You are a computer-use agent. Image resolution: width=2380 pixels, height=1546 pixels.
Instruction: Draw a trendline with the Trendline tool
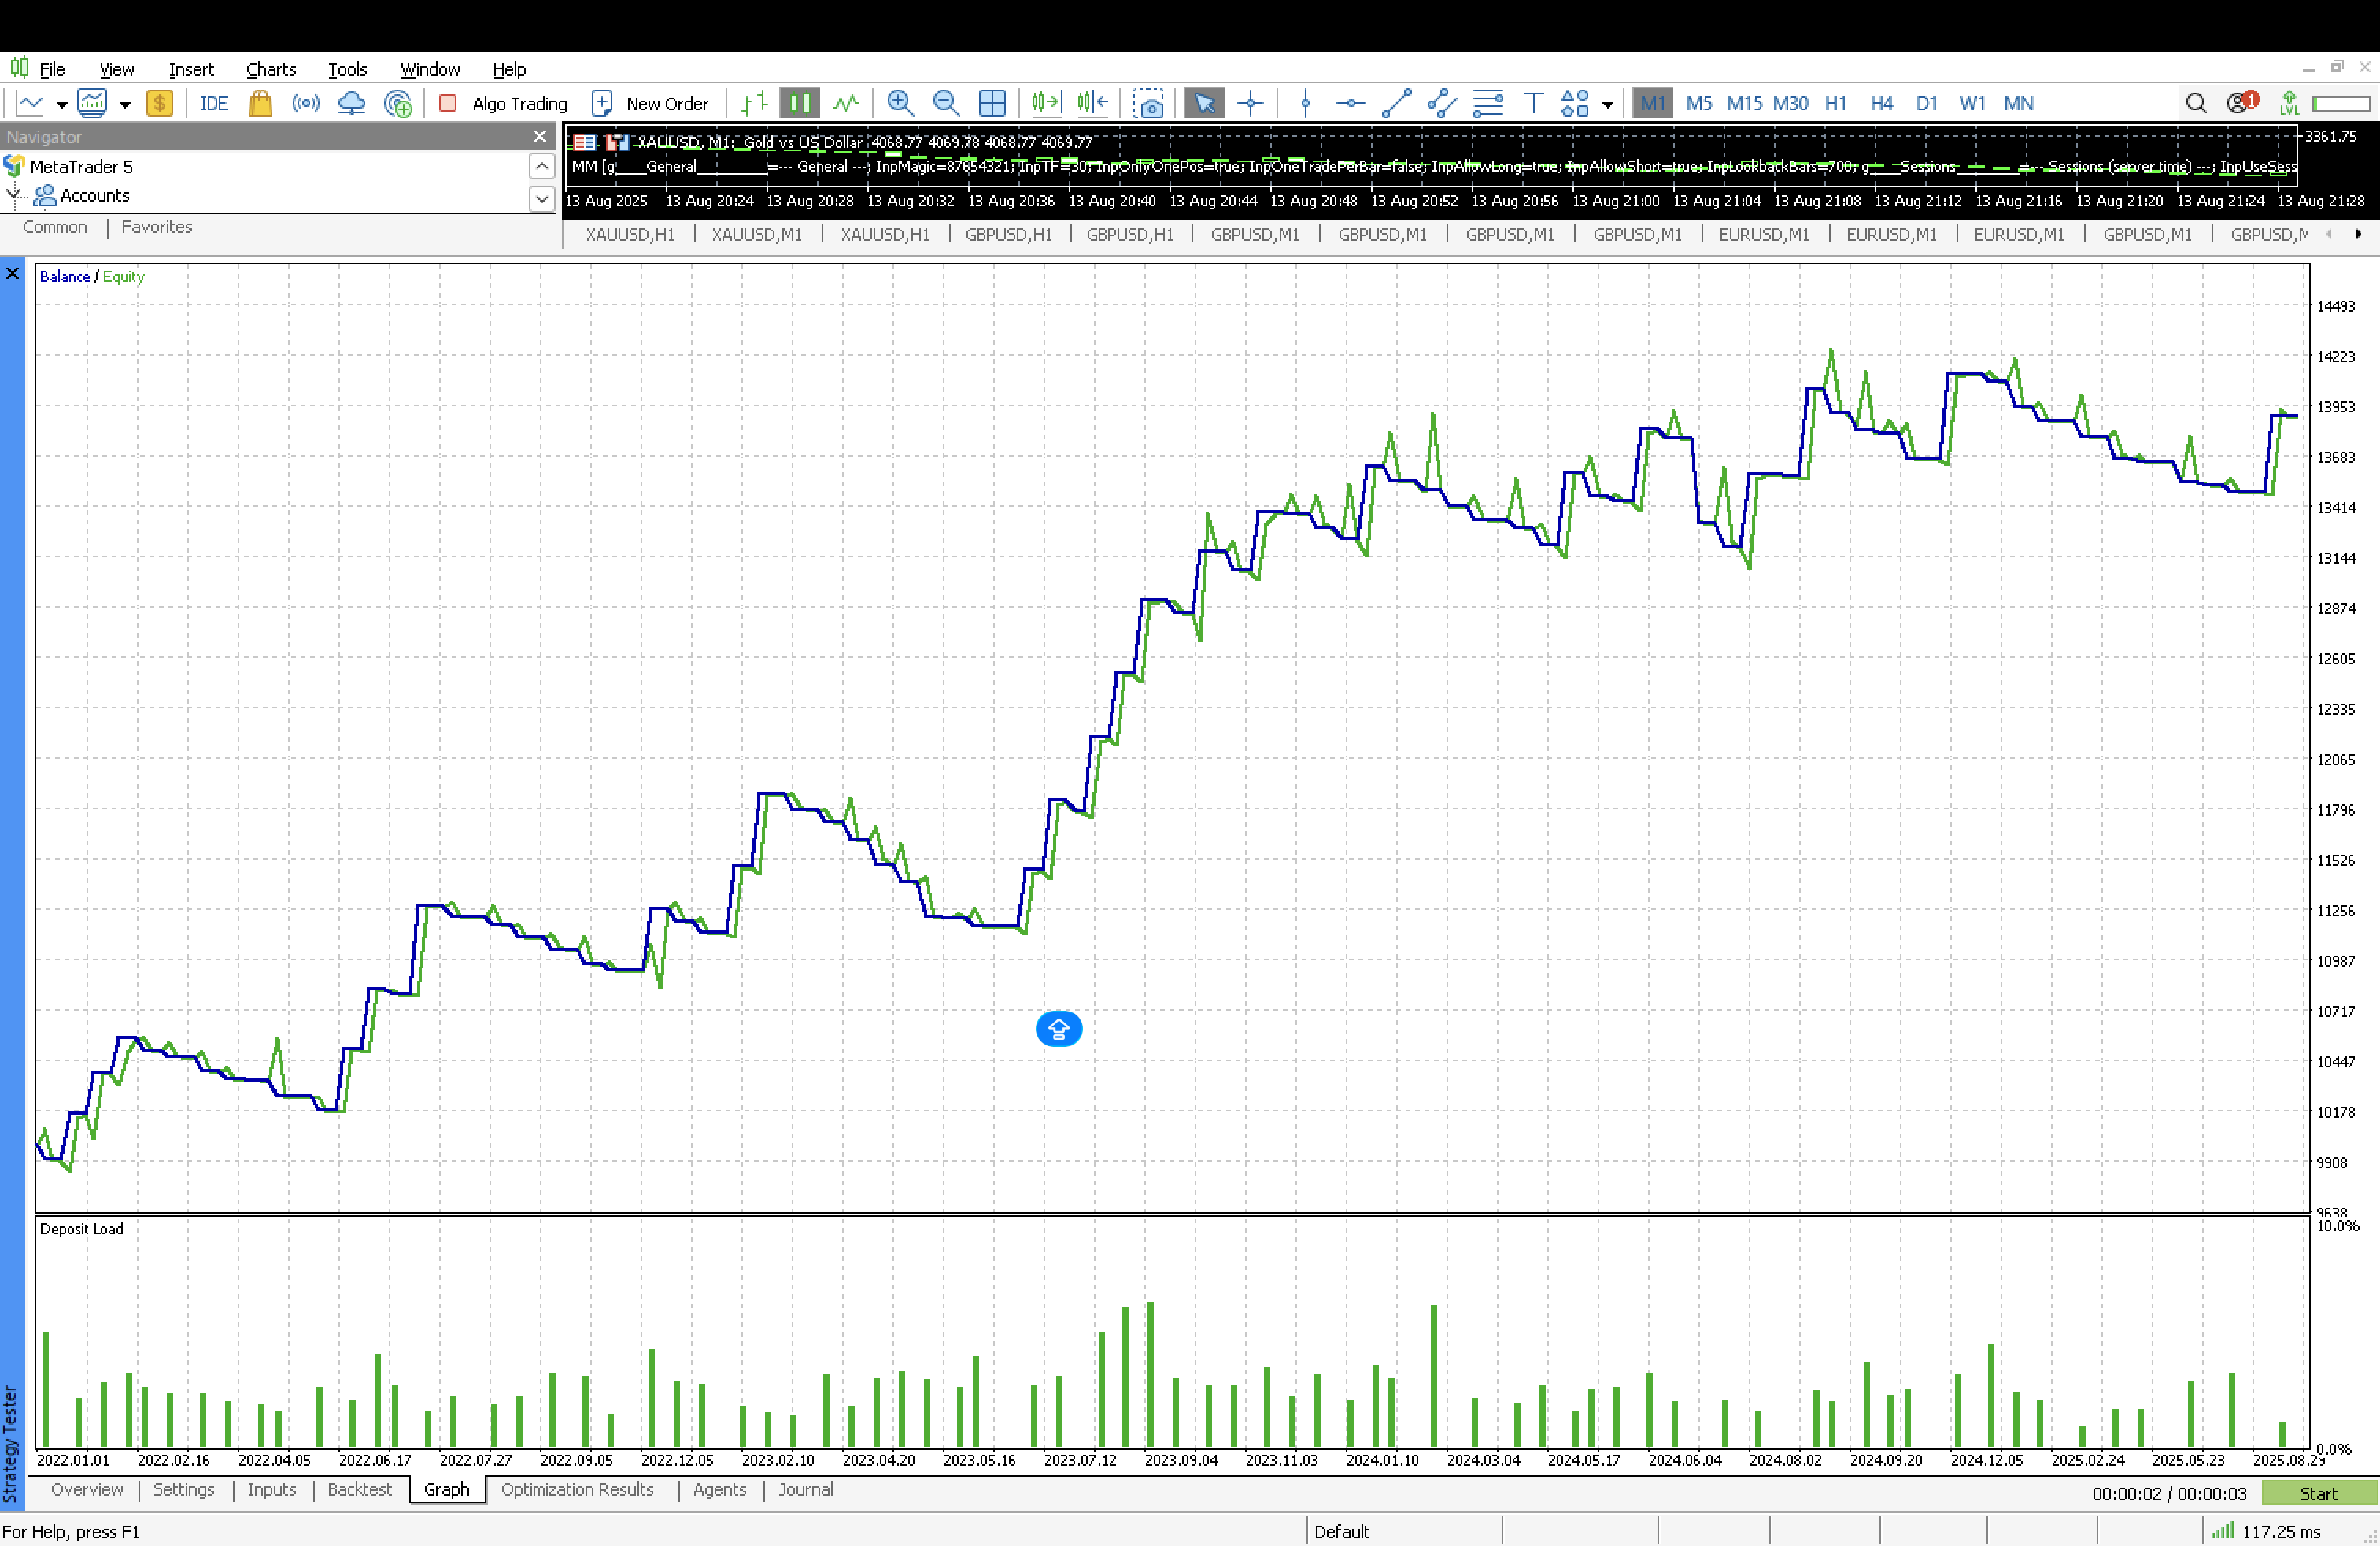click(x=1396, y=103)
